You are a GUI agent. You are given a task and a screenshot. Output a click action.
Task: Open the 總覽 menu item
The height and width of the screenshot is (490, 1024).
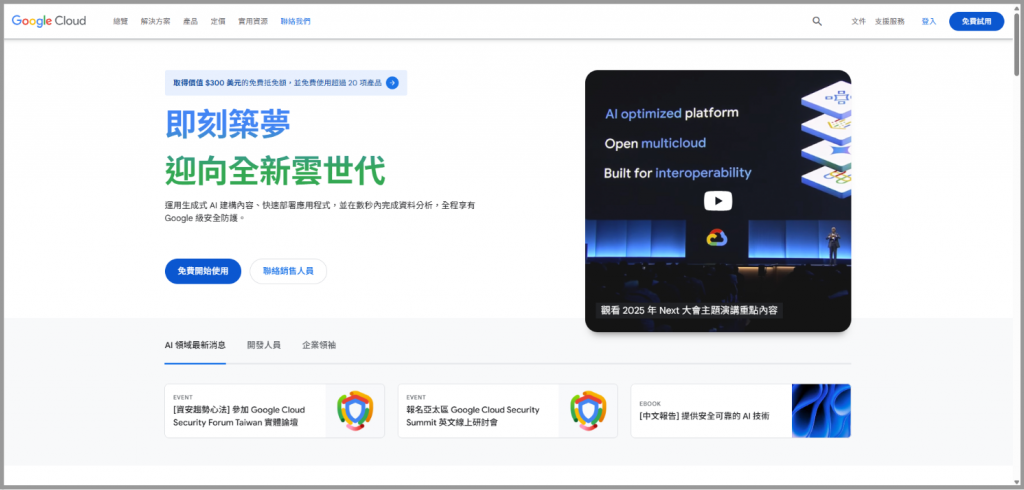pyautogui.click(x=120, y=22)
